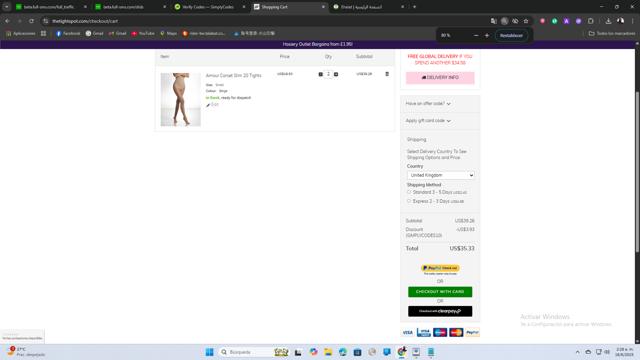Delete Amour Corset tights from cart
This screenshot has width=640, height=360.
[x=387, y=74]
